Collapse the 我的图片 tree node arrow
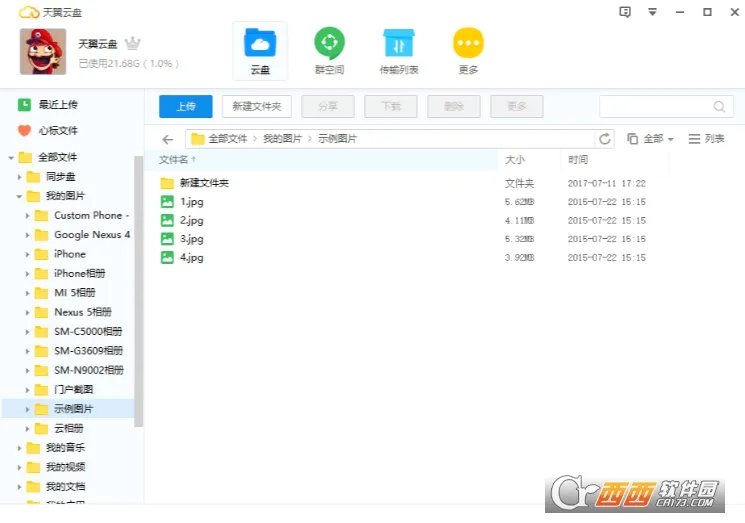 19,196
